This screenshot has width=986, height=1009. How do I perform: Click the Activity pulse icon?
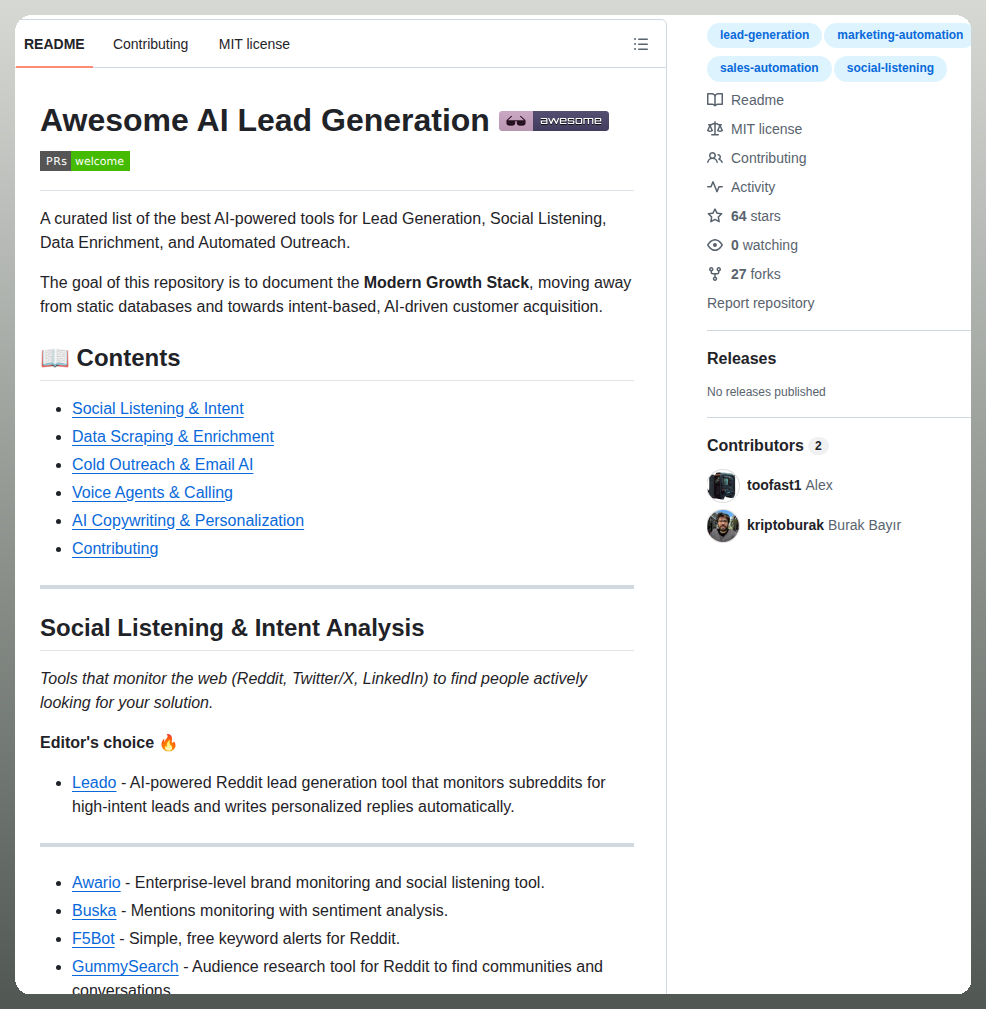pos(714,187)
